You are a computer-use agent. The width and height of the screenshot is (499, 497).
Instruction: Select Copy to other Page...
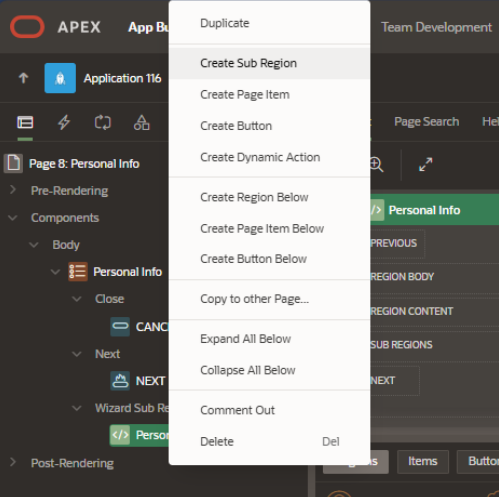click(x=269, y=299)
